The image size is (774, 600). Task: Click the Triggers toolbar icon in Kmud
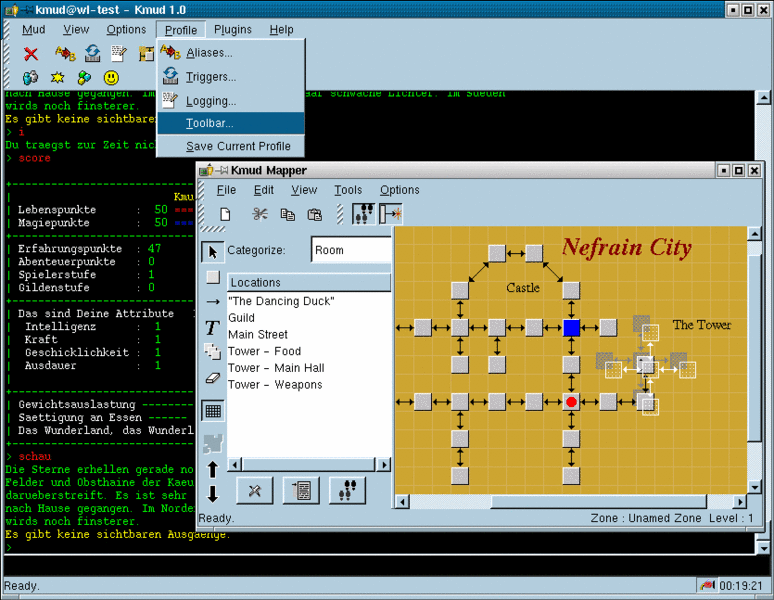pyautogui.click(x=92, y=53)
